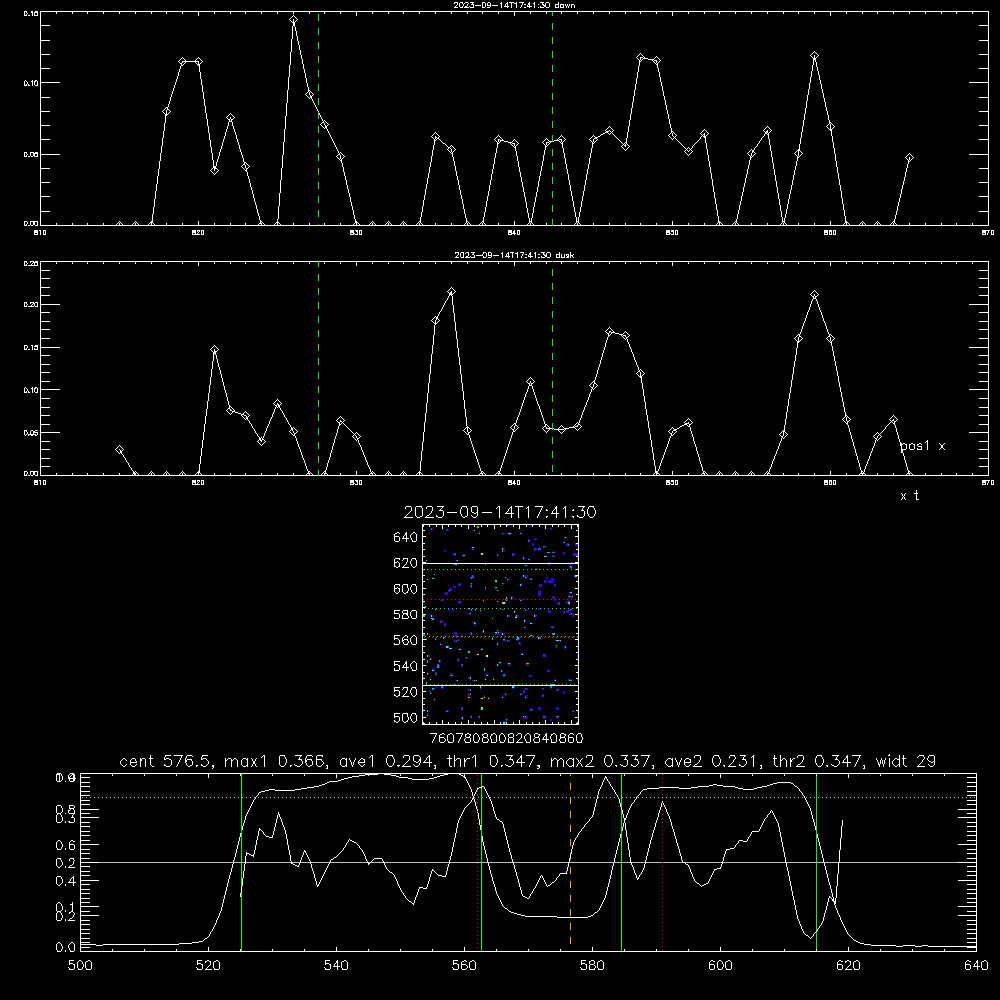This screenshot has width=1000, height=1000.
Task: Click the '520' tick label on bottom plot x-axis
Action: (x=208, y=966)
